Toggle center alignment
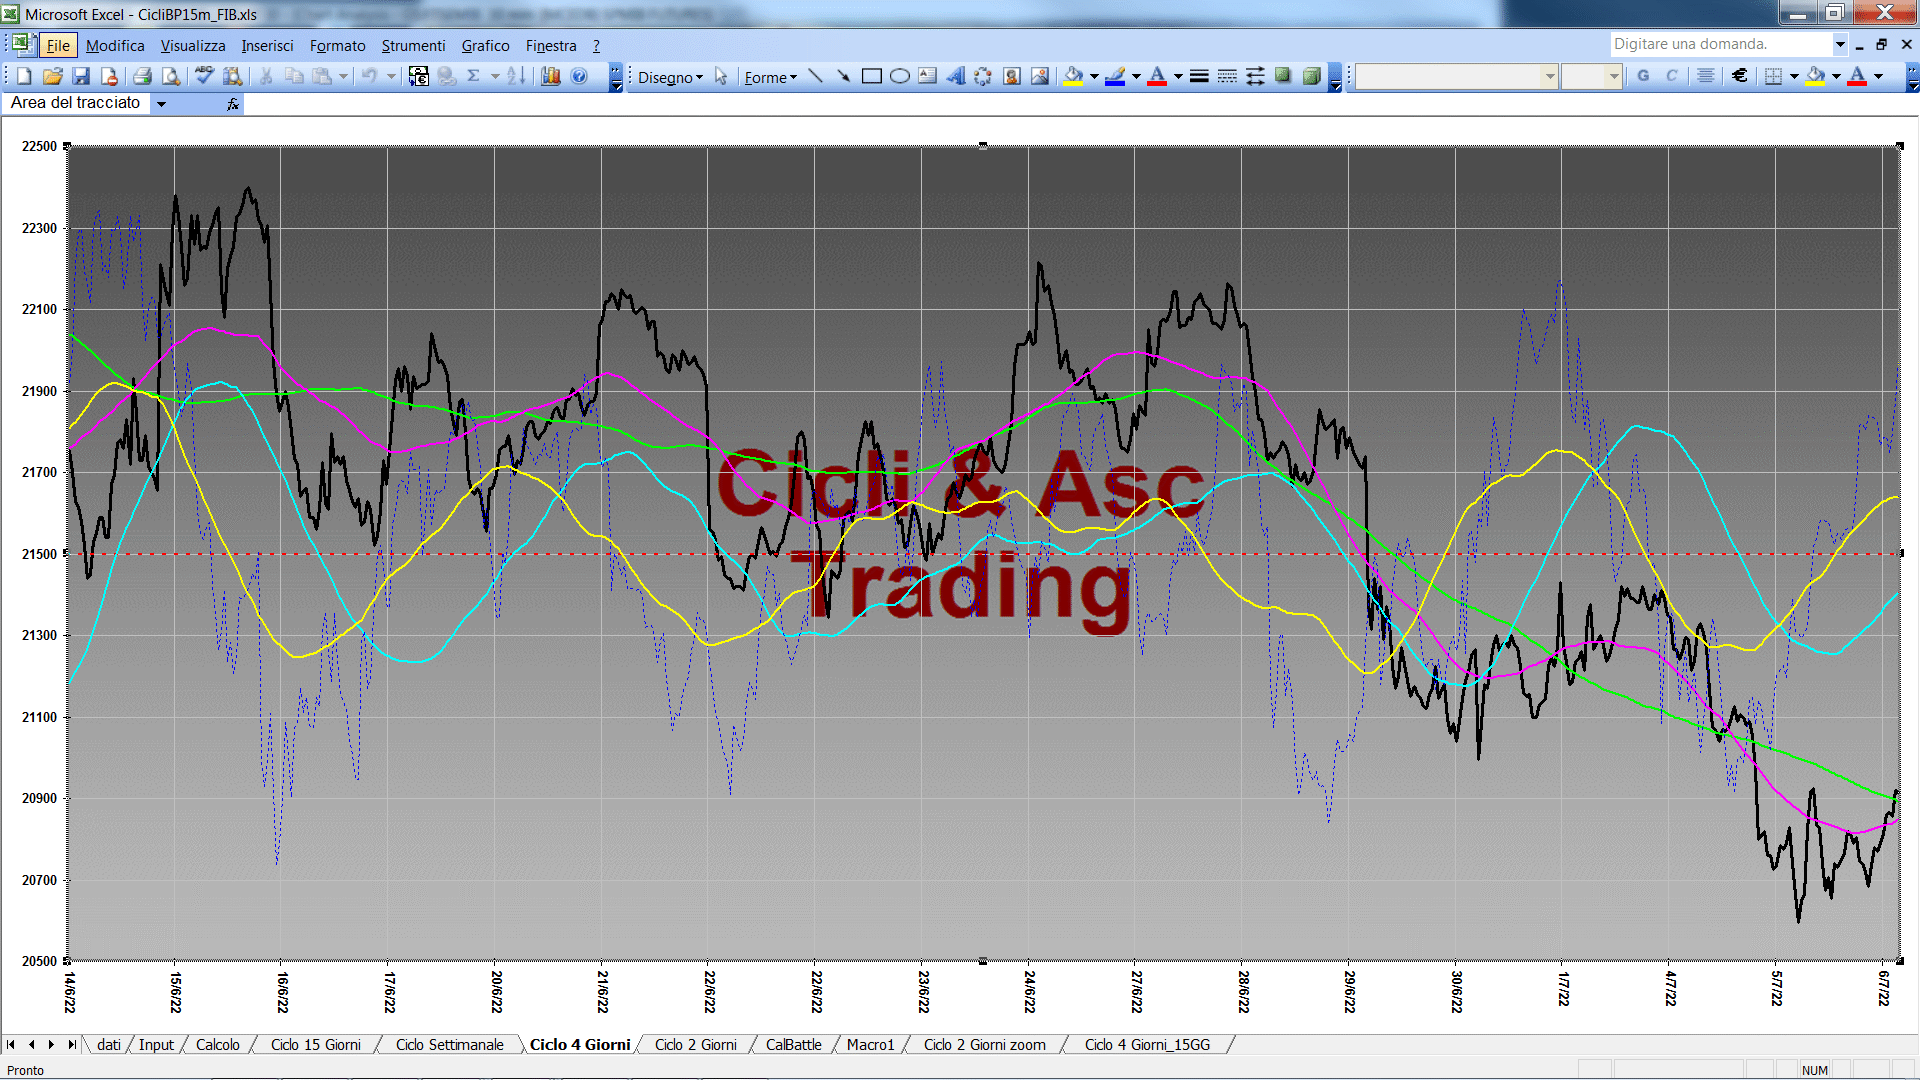1920x1080 pixels. [1706, 77]
